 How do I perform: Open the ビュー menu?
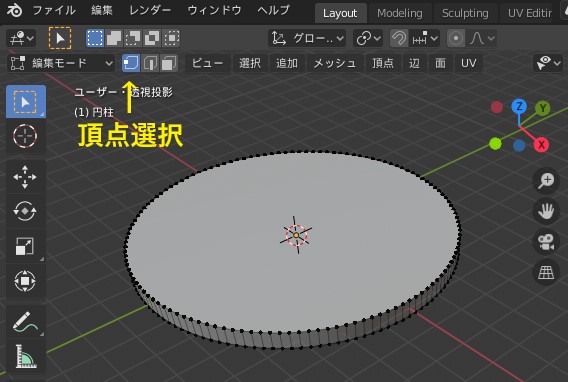tap(208, 63)
